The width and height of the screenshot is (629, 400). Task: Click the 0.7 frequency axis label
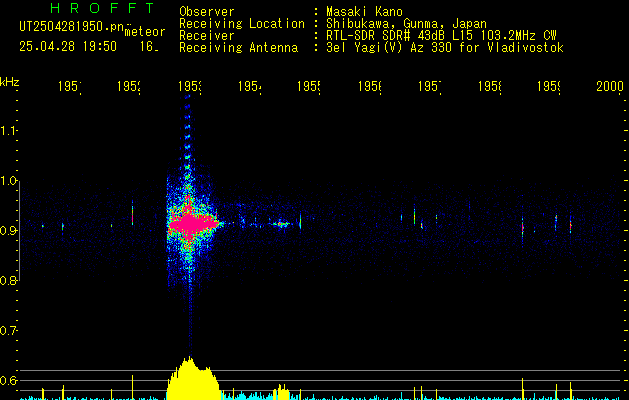(x=8, y=331)
